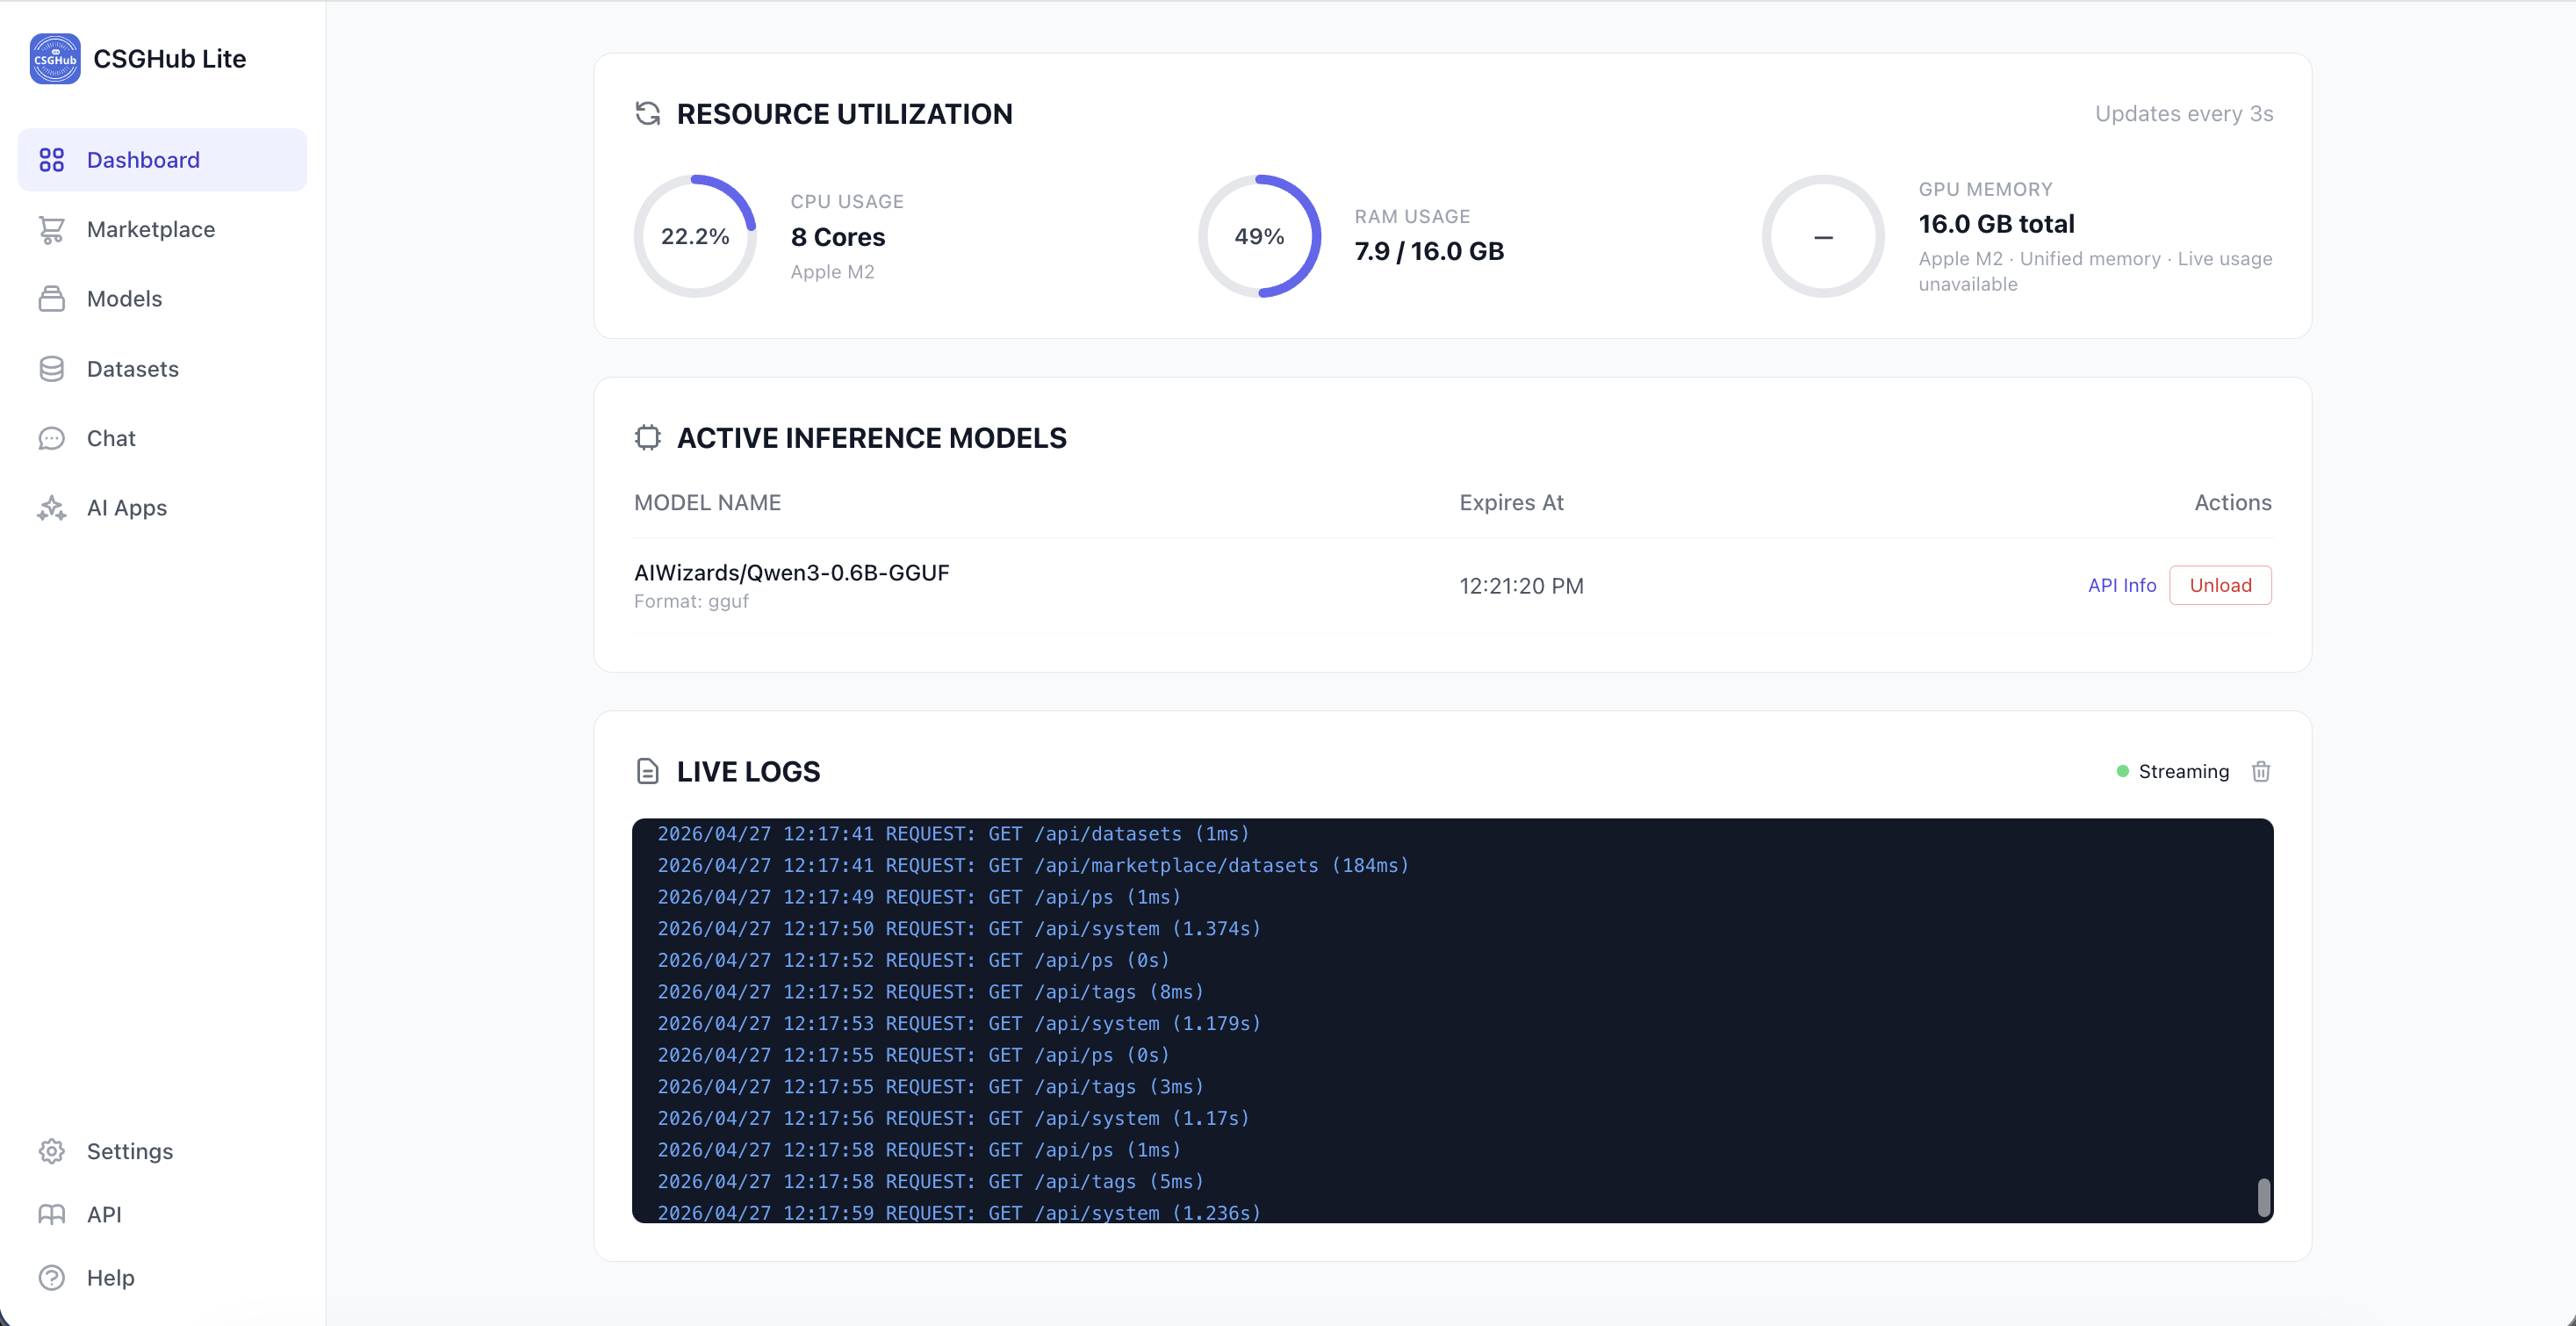Click the Models box icon
Screen dimensions: 2576x1326
click(52, 299)
